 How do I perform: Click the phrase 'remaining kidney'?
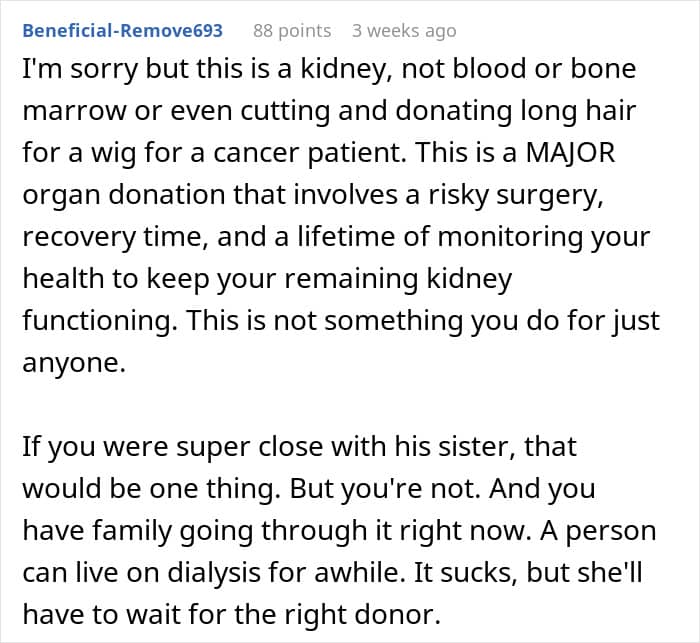(x=398, y=279)
